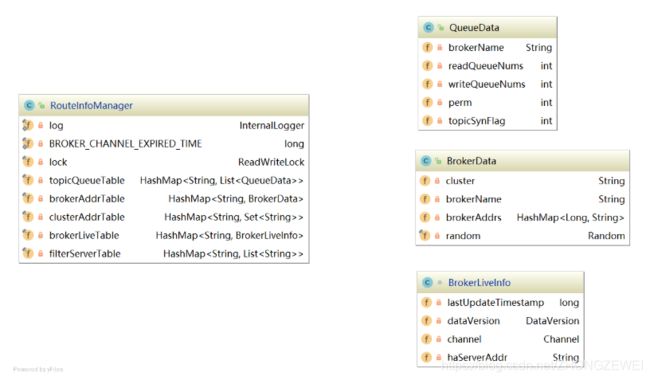
Task: Click the public visibility icon beside RouteInfoManager
Action: pos(41,105)
